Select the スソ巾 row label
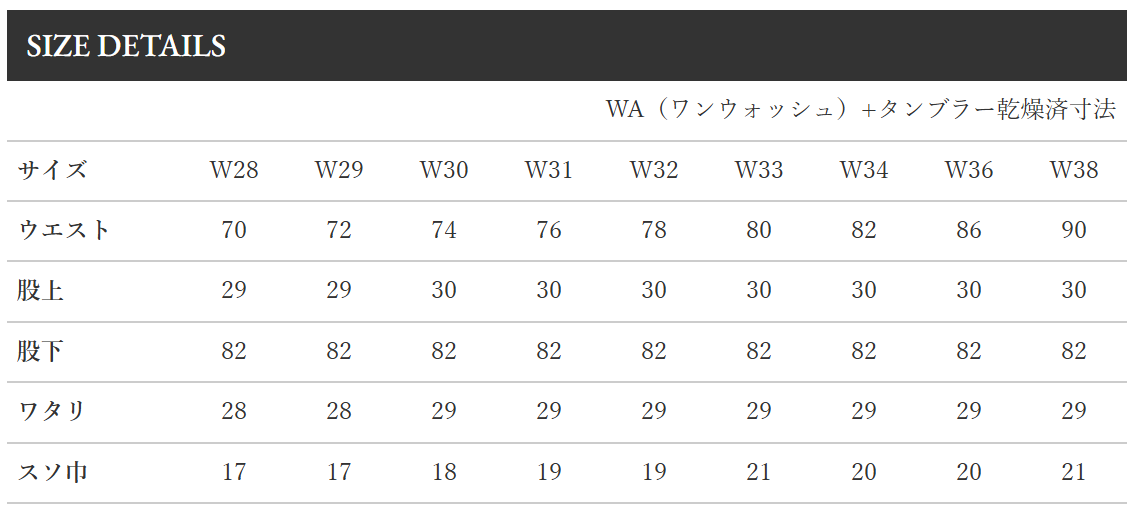The image size is (1139, 513). tap(52, 472)
